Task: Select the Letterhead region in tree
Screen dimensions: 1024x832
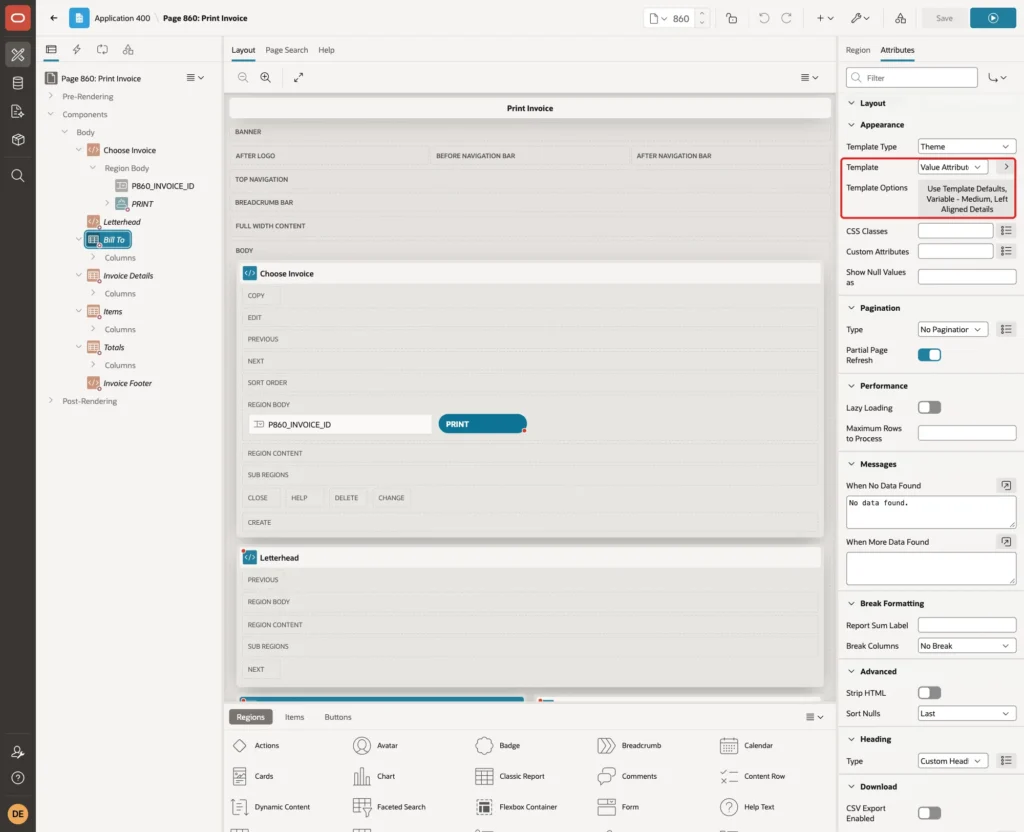Action: click(121, 221)
